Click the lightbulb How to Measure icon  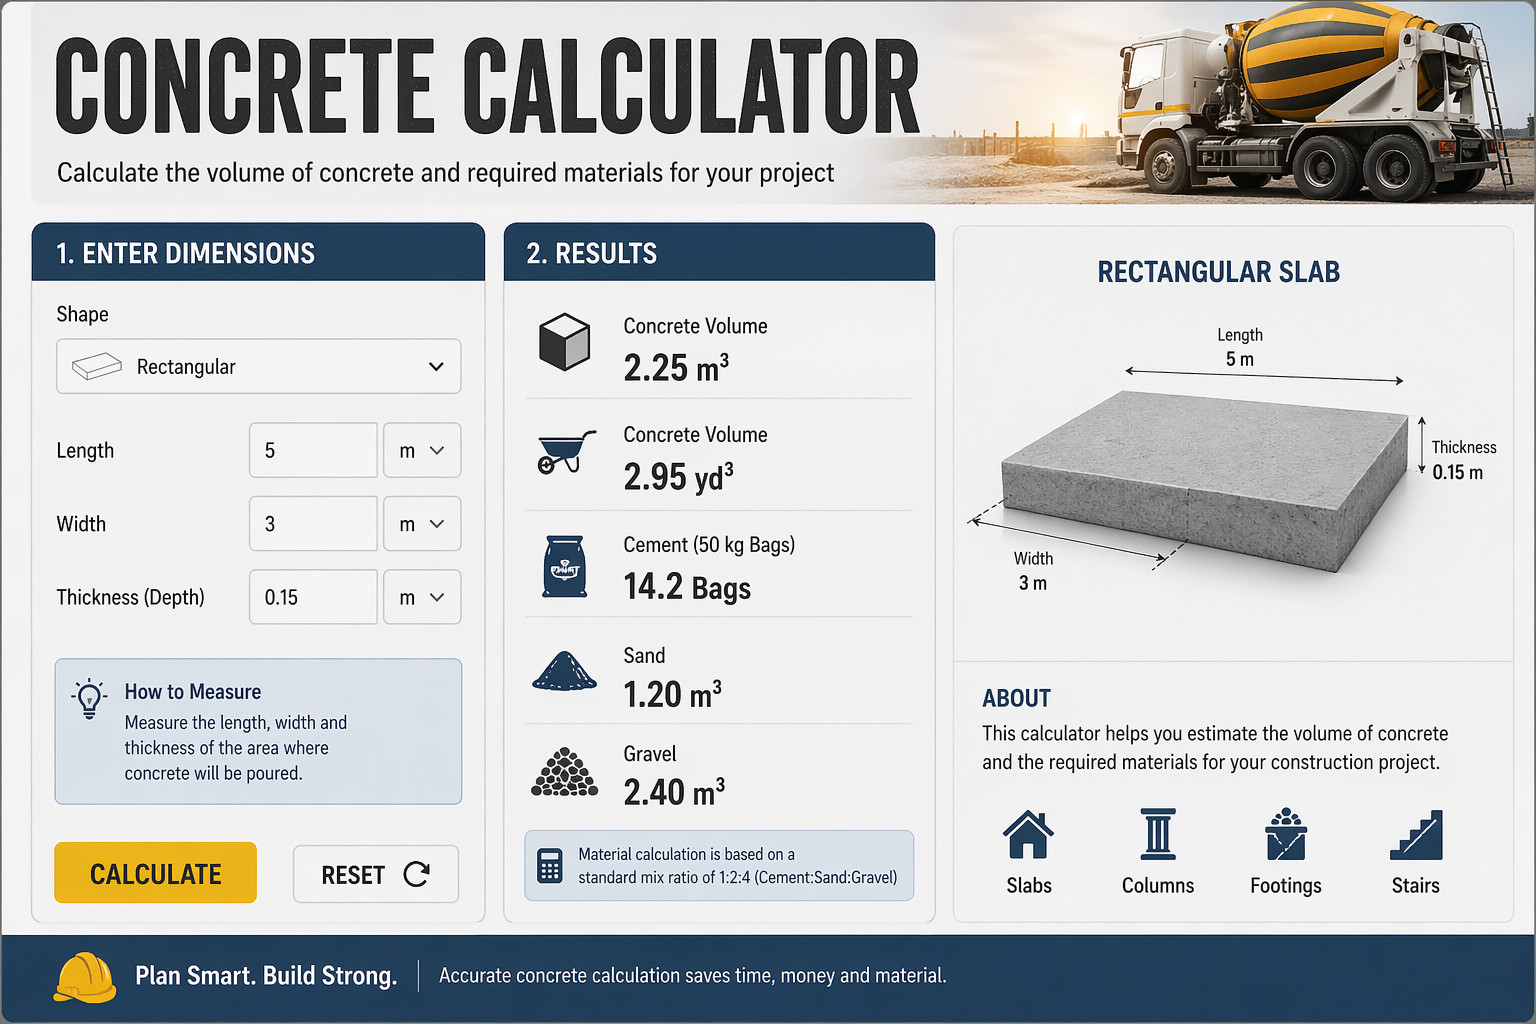pos(90,699)
